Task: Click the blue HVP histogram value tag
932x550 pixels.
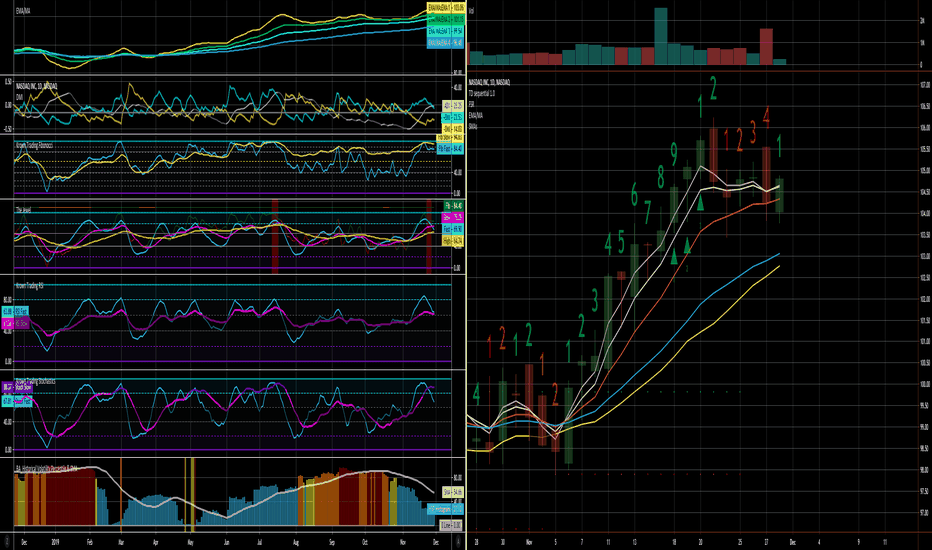Action: [446, 509]
